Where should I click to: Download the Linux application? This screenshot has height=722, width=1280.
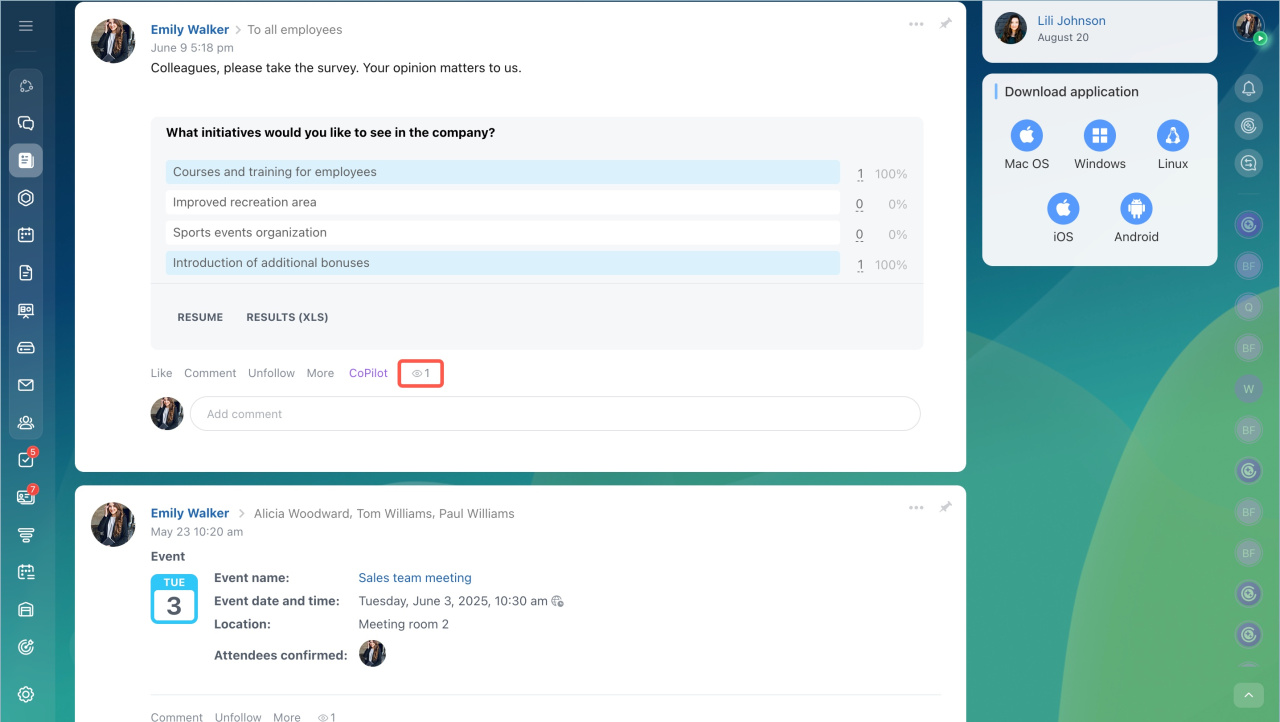point(1172,145)
